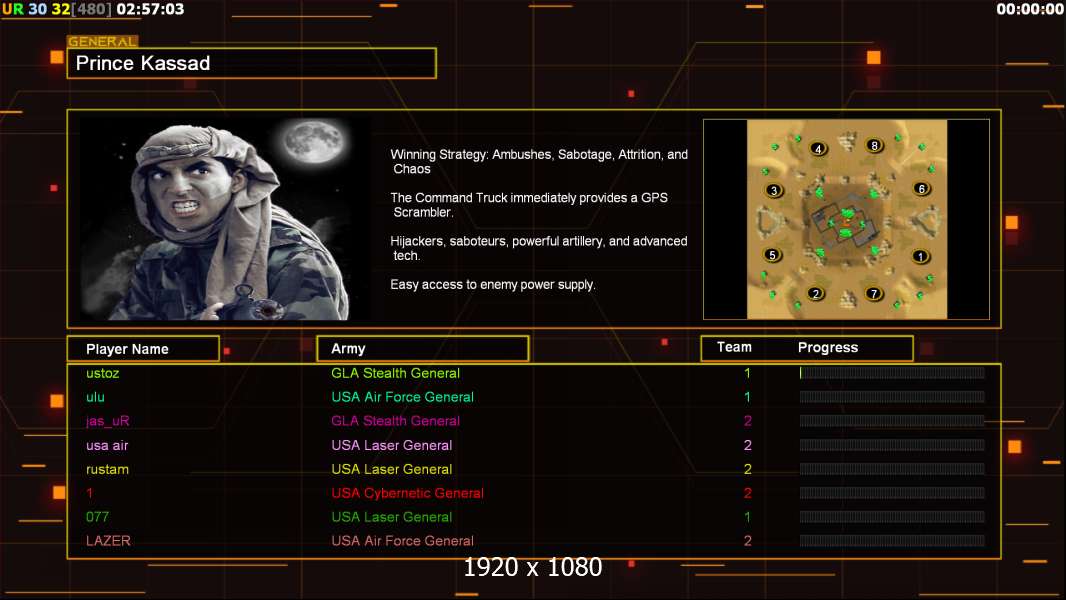Select the Progress column header

828,348
